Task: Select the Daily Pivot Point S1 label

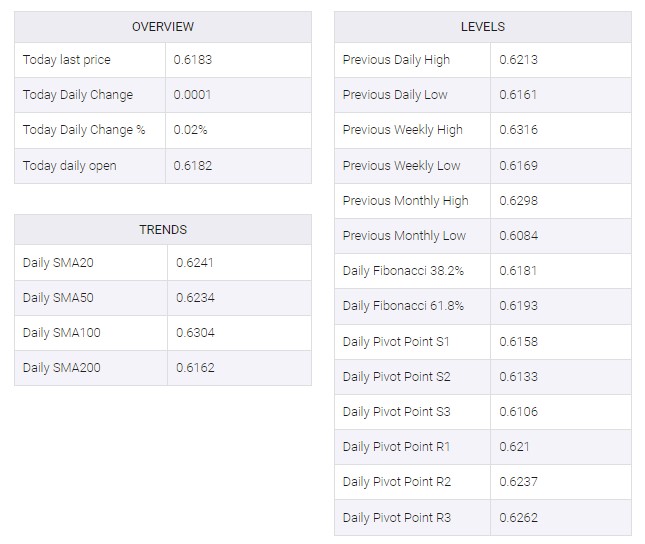Action: 396,342
